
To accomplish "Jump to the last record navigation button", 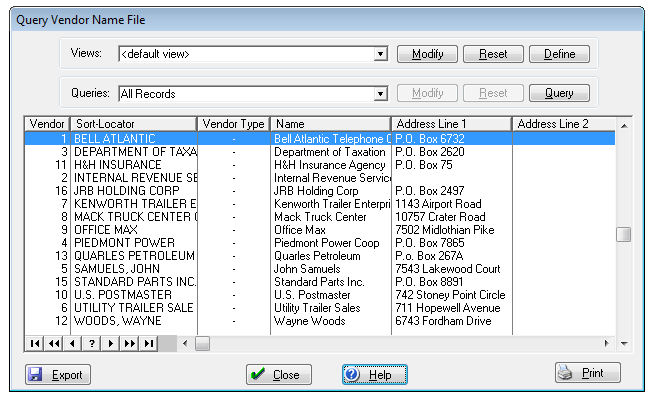I will pyautogui.click(x=148, y=343).
